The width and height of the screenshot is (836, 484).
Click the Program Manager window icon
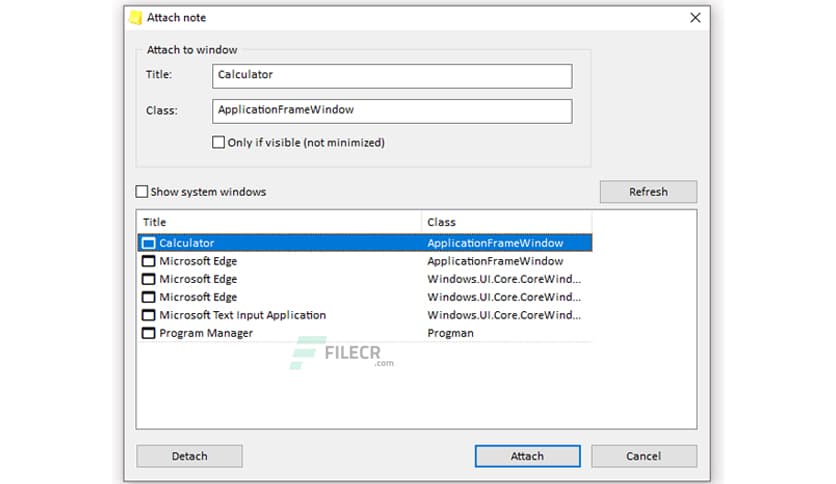pos(149,333)
